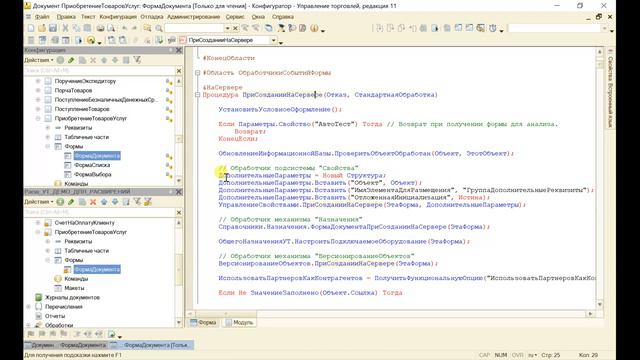Viewport: 640px width, 360px height.
Task: Click the stopwatch performance icon in toolbar
Action: (x=493, y=28)
